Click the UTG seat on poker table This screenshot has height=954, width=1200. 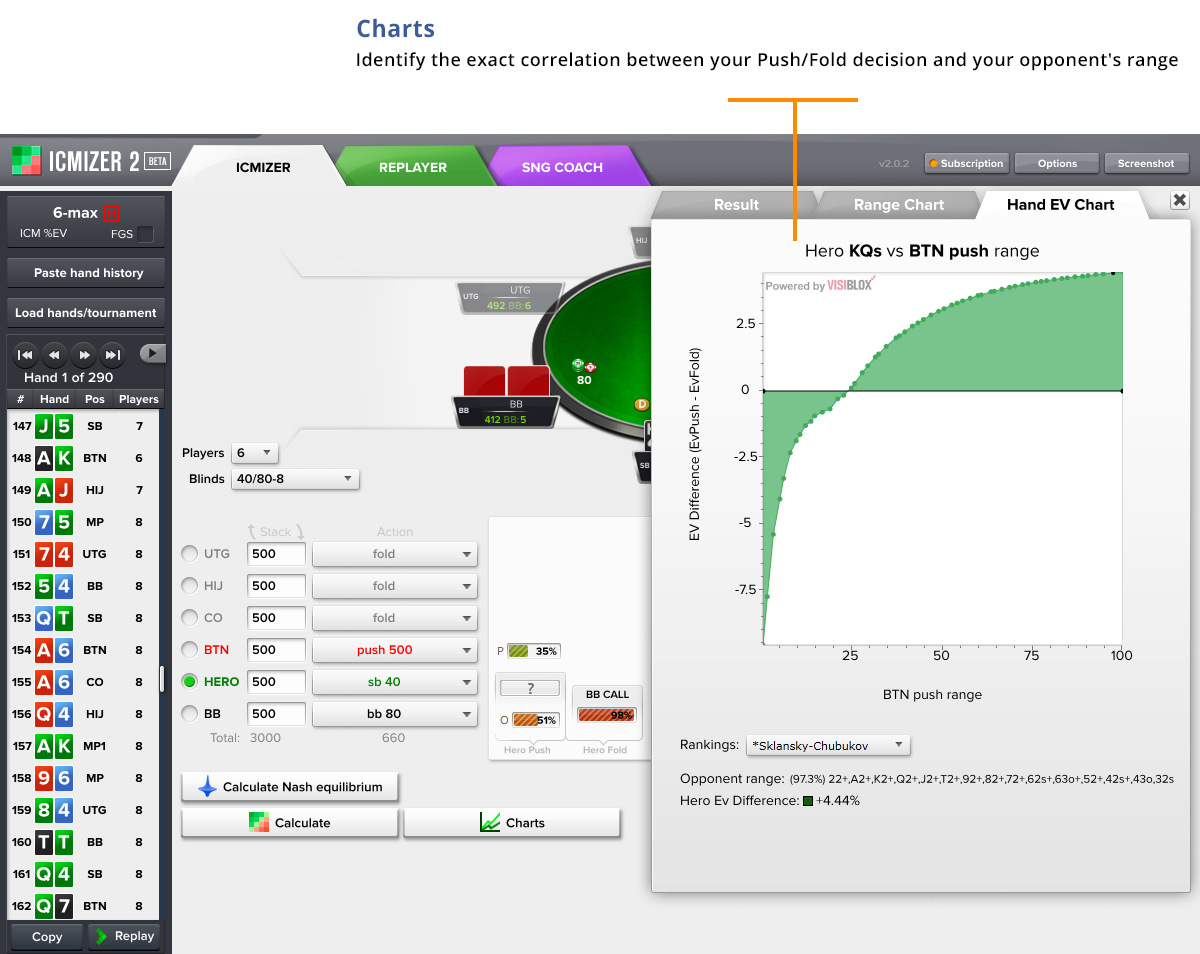(x=508, y=298)
